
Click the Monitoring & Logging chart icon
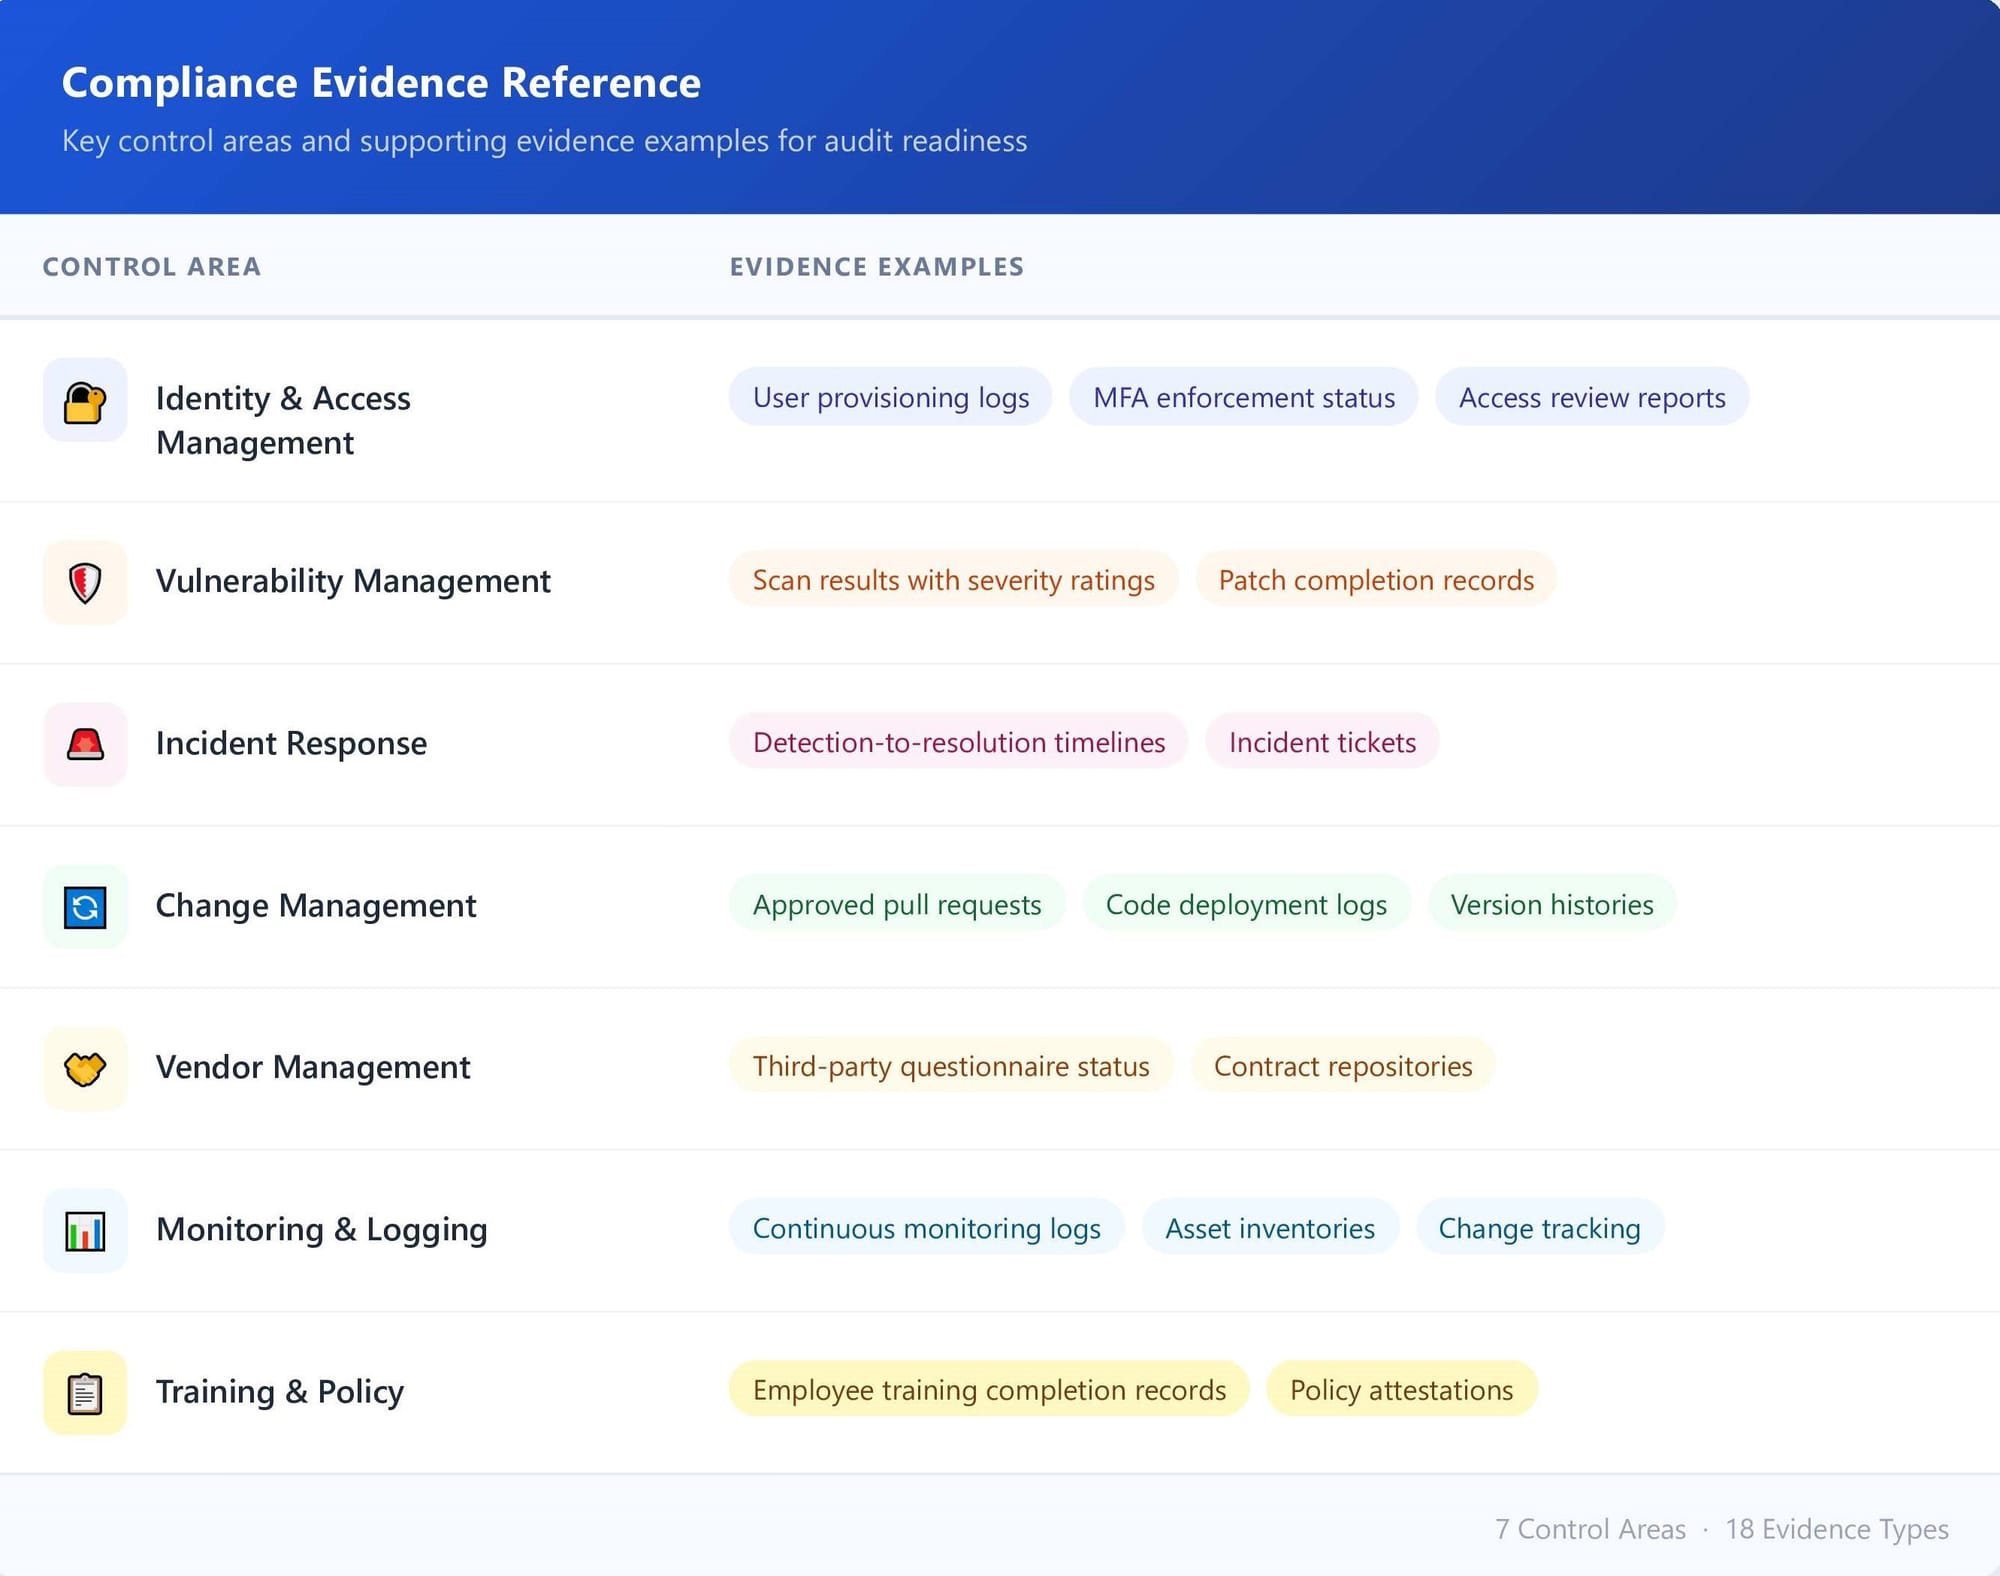pyautogui.click(x=85, y=1231)
